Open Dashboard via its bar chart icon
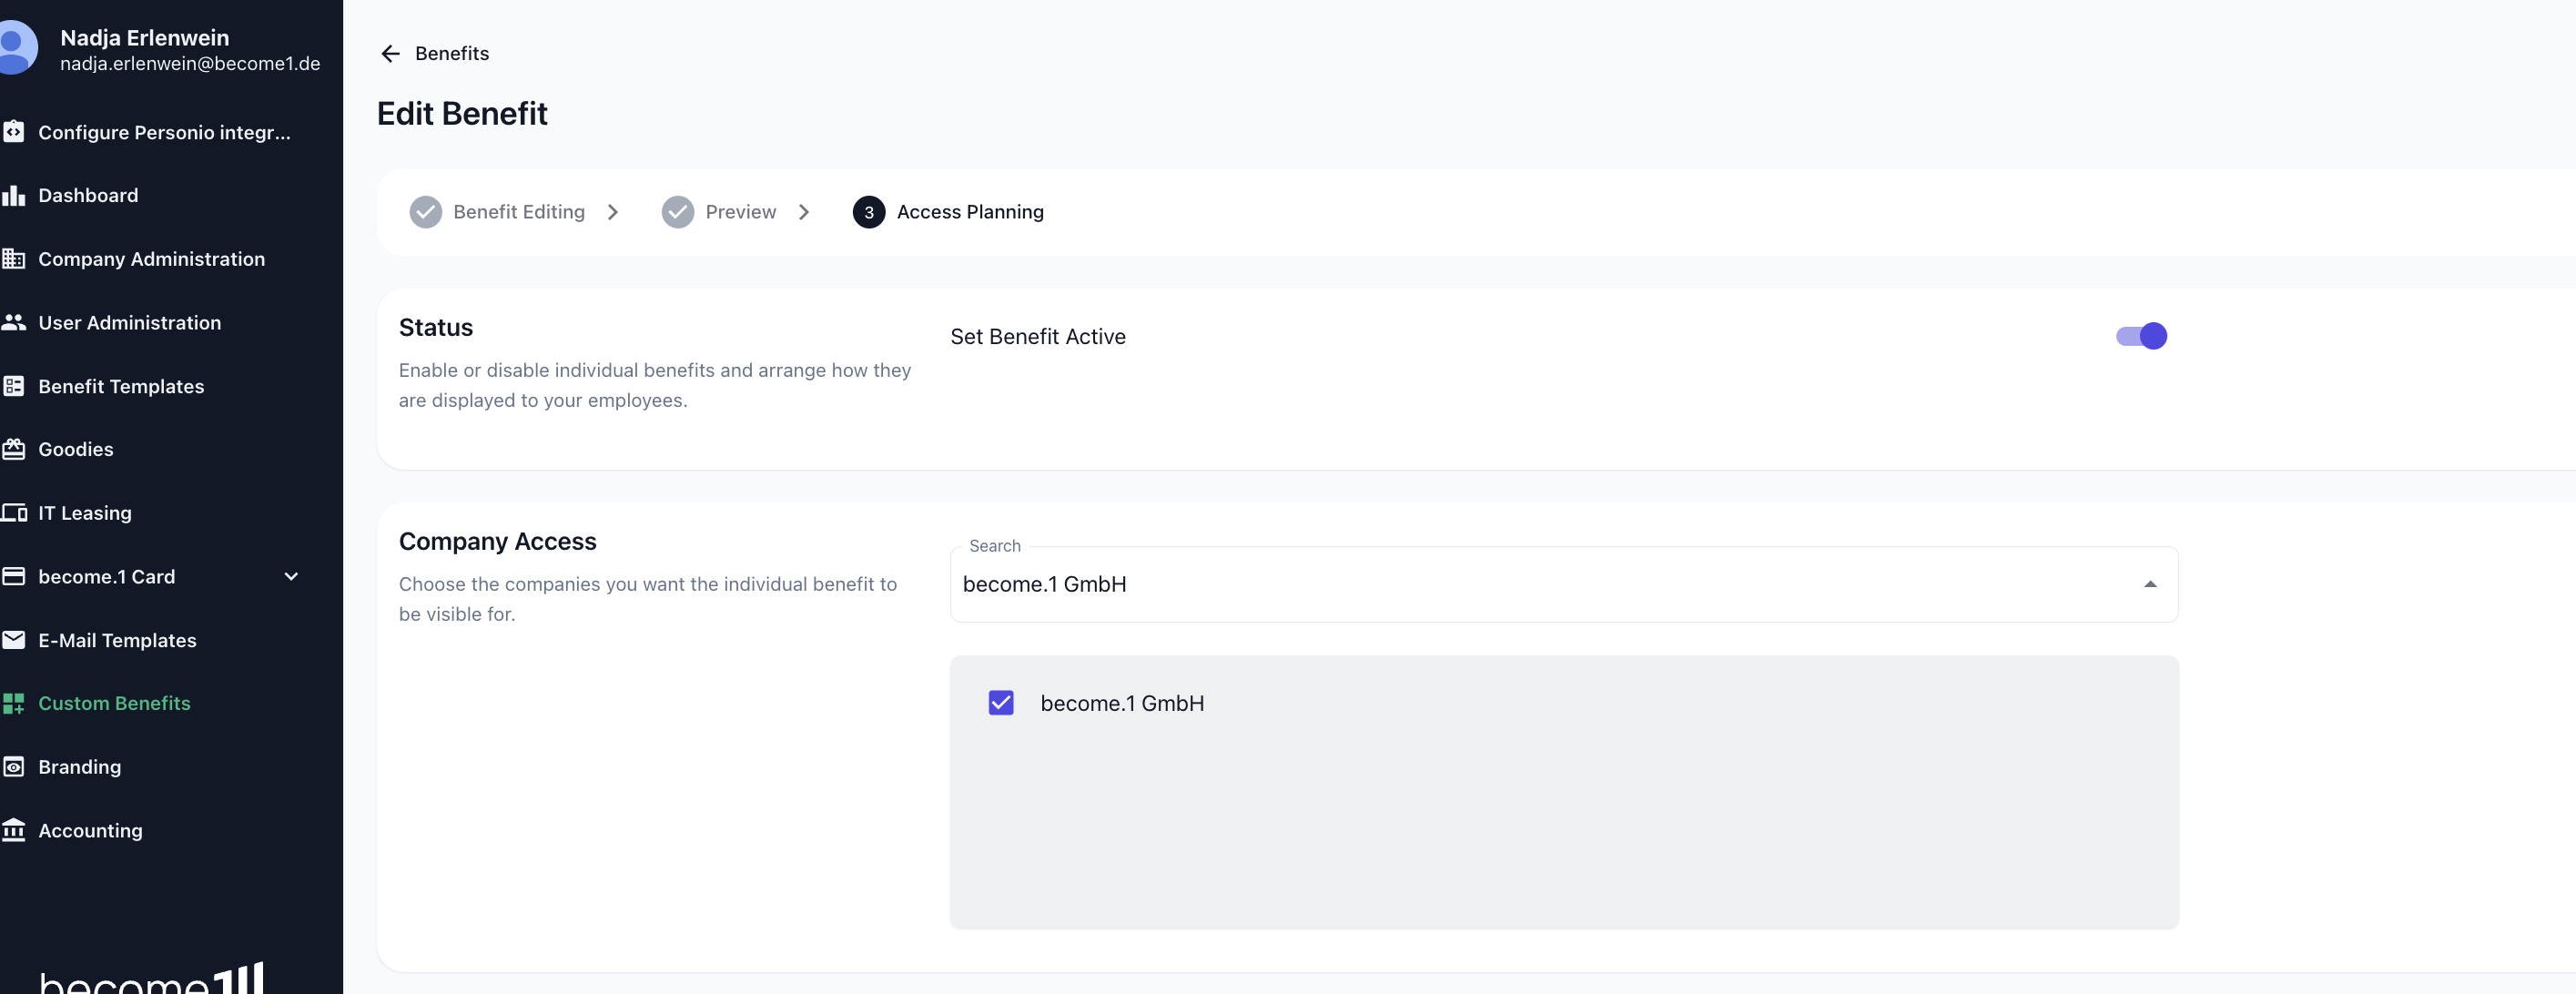 coord(13,195)
